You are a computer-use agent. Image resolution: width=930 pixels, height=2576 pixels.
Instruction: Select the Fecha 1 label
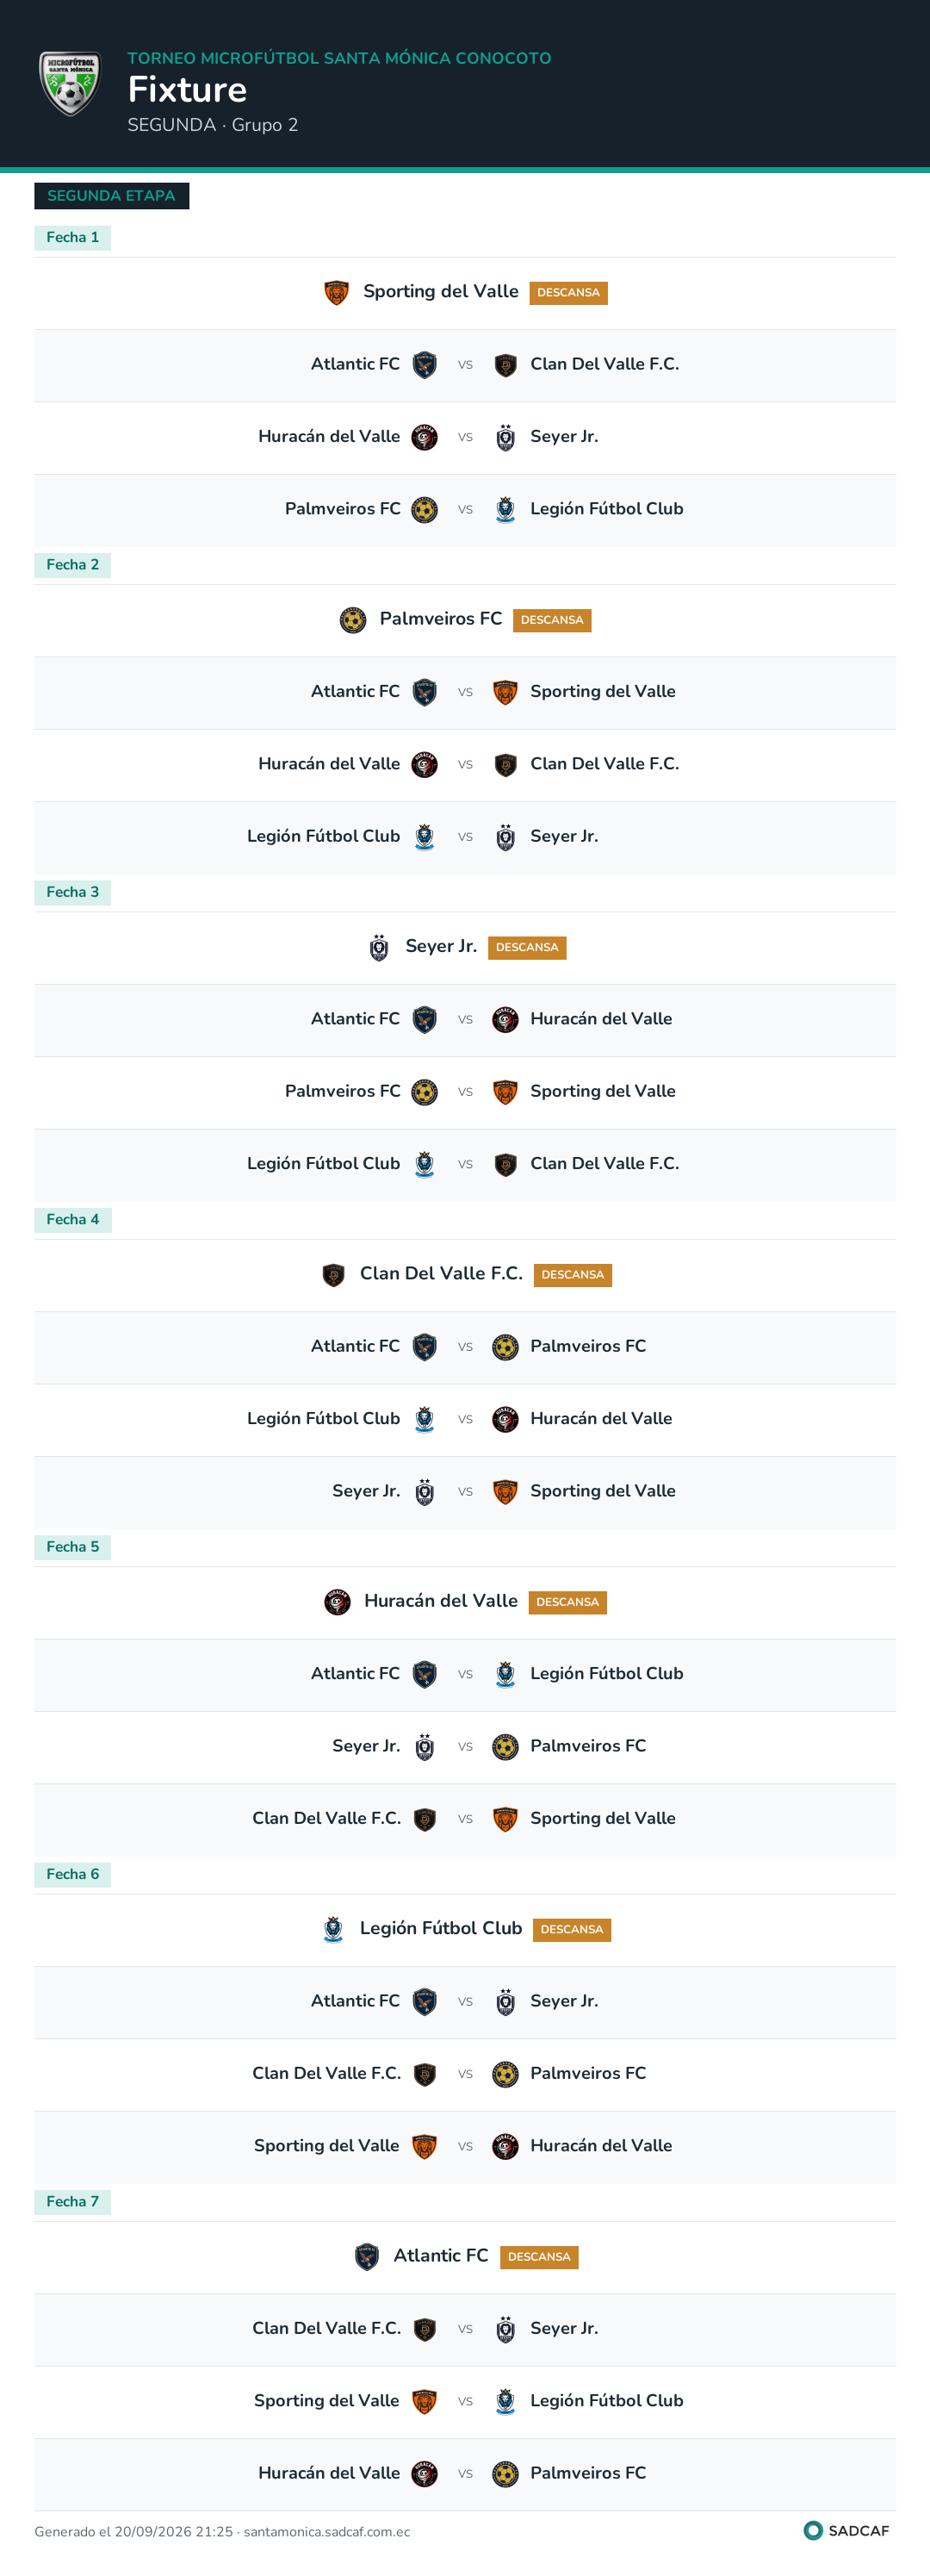pos(73,237)
